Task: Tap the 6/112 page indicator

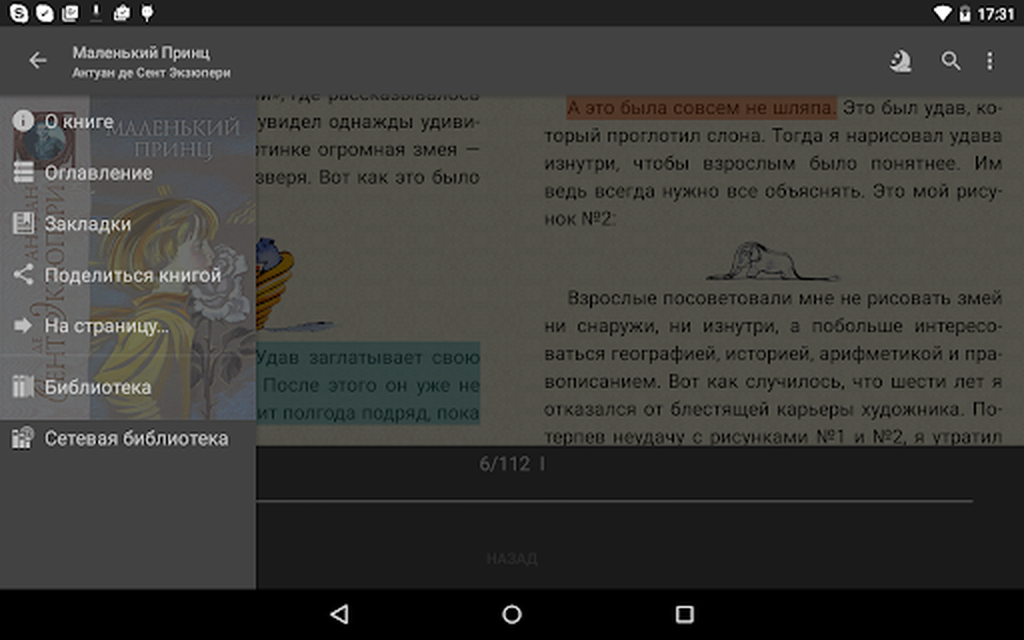Action: (505, 464)
